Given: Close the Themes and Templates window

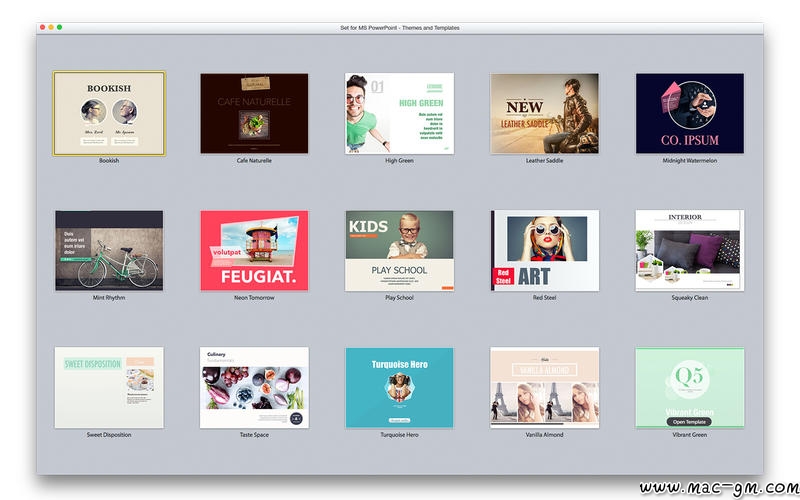Looking at the screenshot, I should coord(42,27).
